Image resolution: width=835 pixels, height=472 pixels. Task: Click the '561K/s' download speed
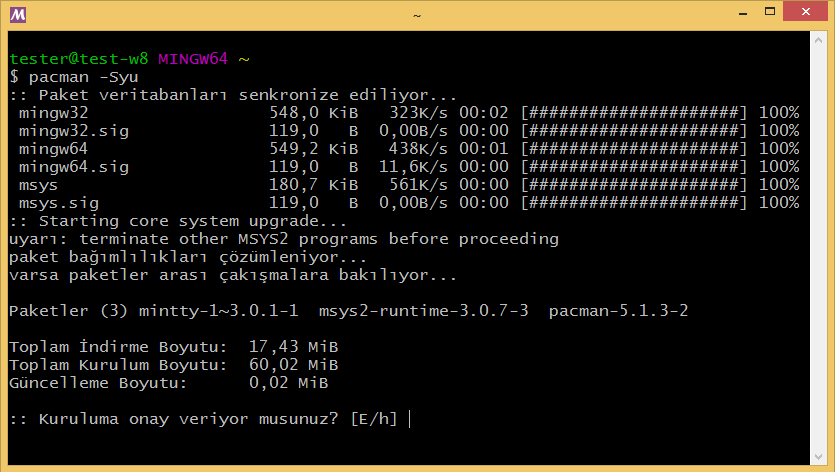pyautogui.click(x=419, y=185)
